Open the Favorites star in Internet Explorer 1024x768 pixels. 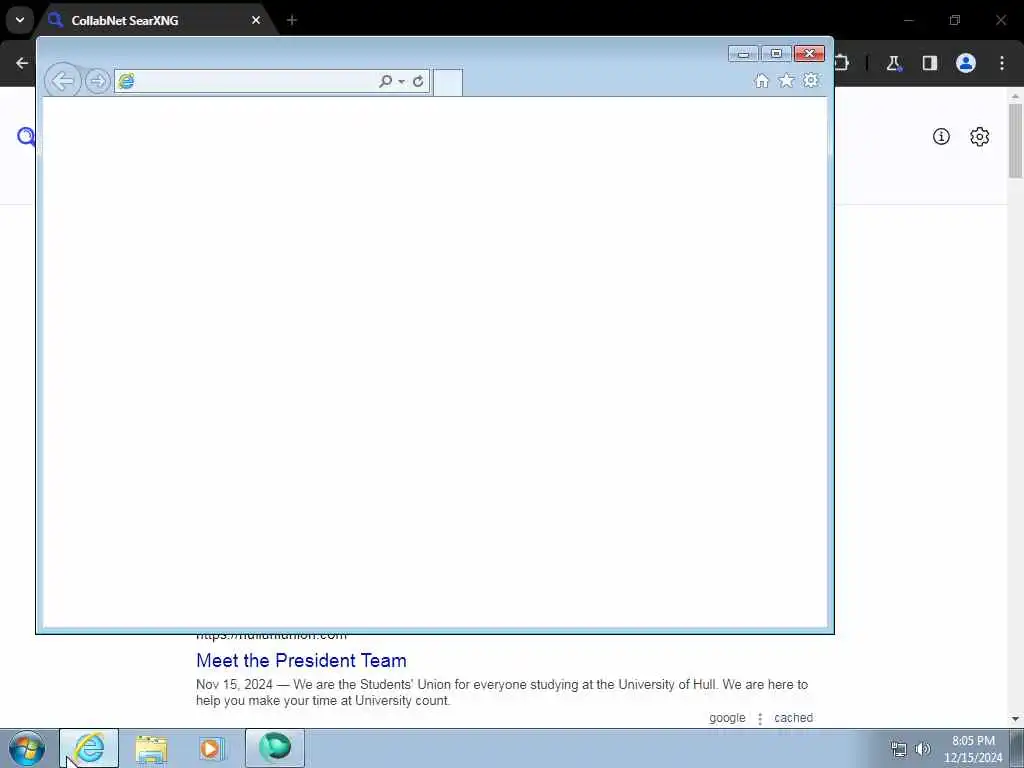pos(786,80)
